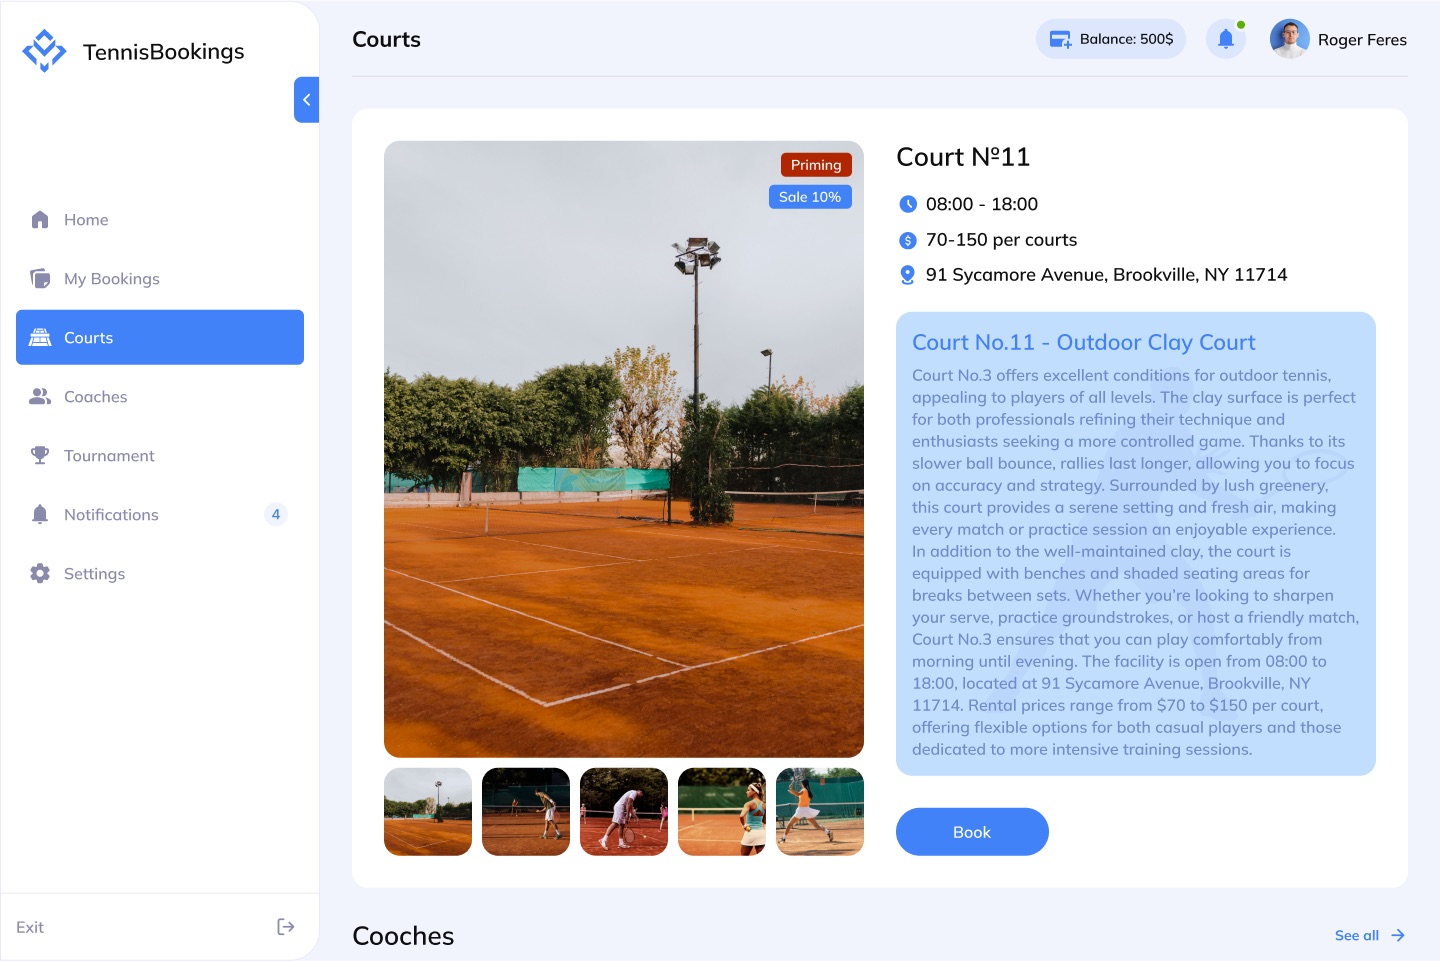Screen dimensions: 1440x961
Task: Click the clock icon next to opening hours
Action: click(908, 204)
